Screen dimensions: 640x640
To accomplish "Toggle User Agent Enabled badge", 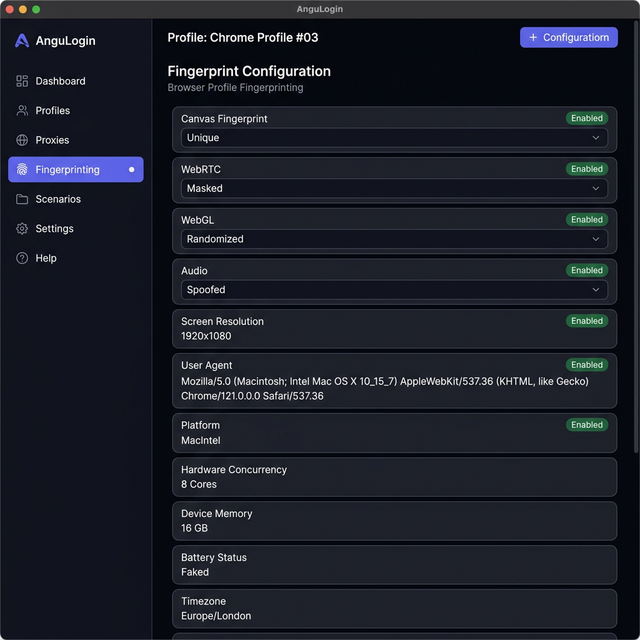I will (587, 365).
